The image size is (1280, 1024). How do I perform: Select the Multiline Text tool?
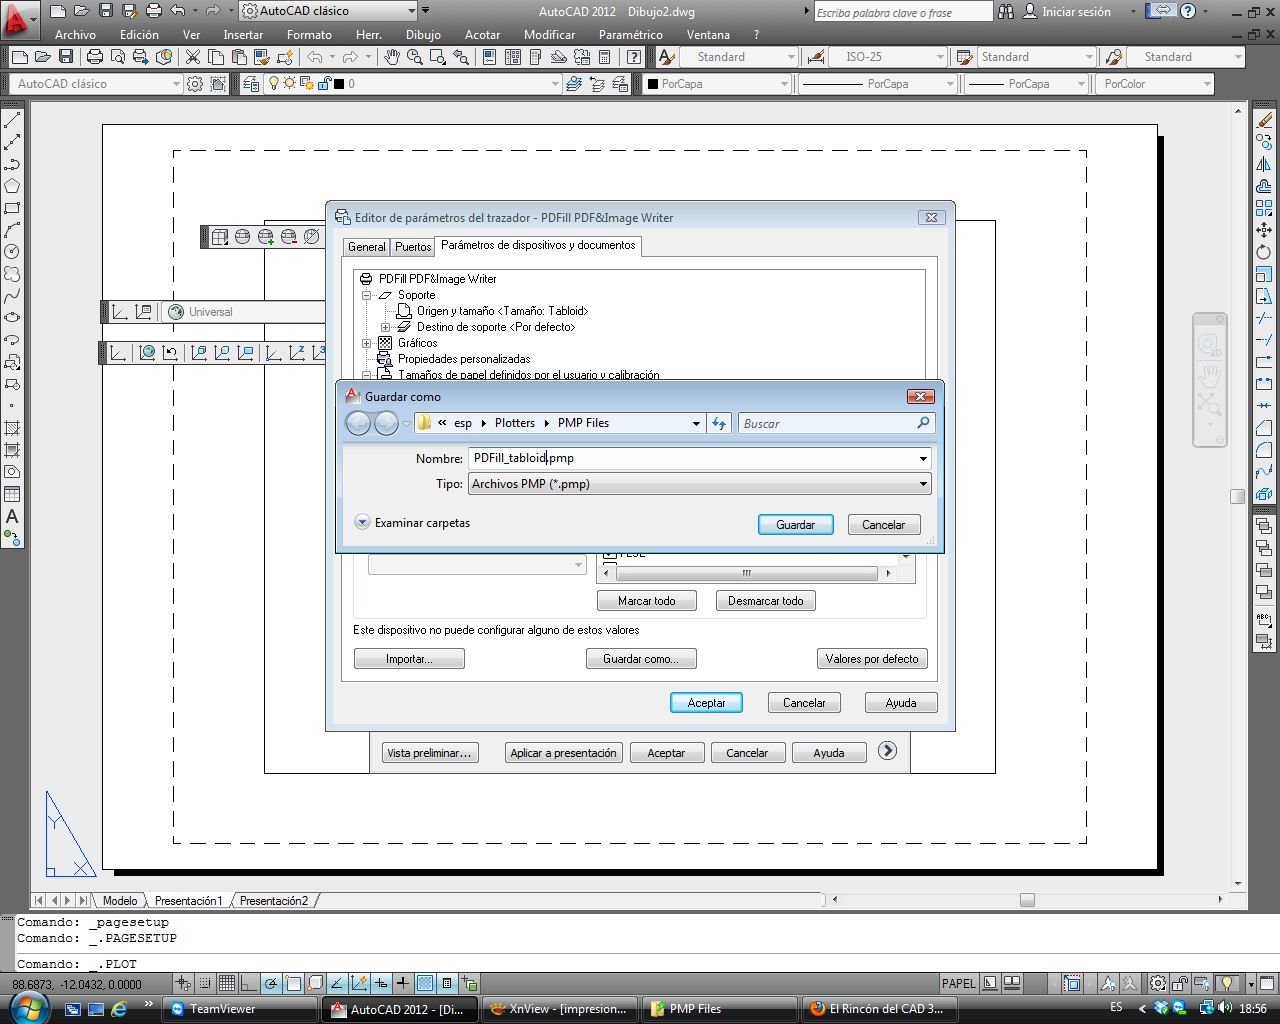(12, 516)
